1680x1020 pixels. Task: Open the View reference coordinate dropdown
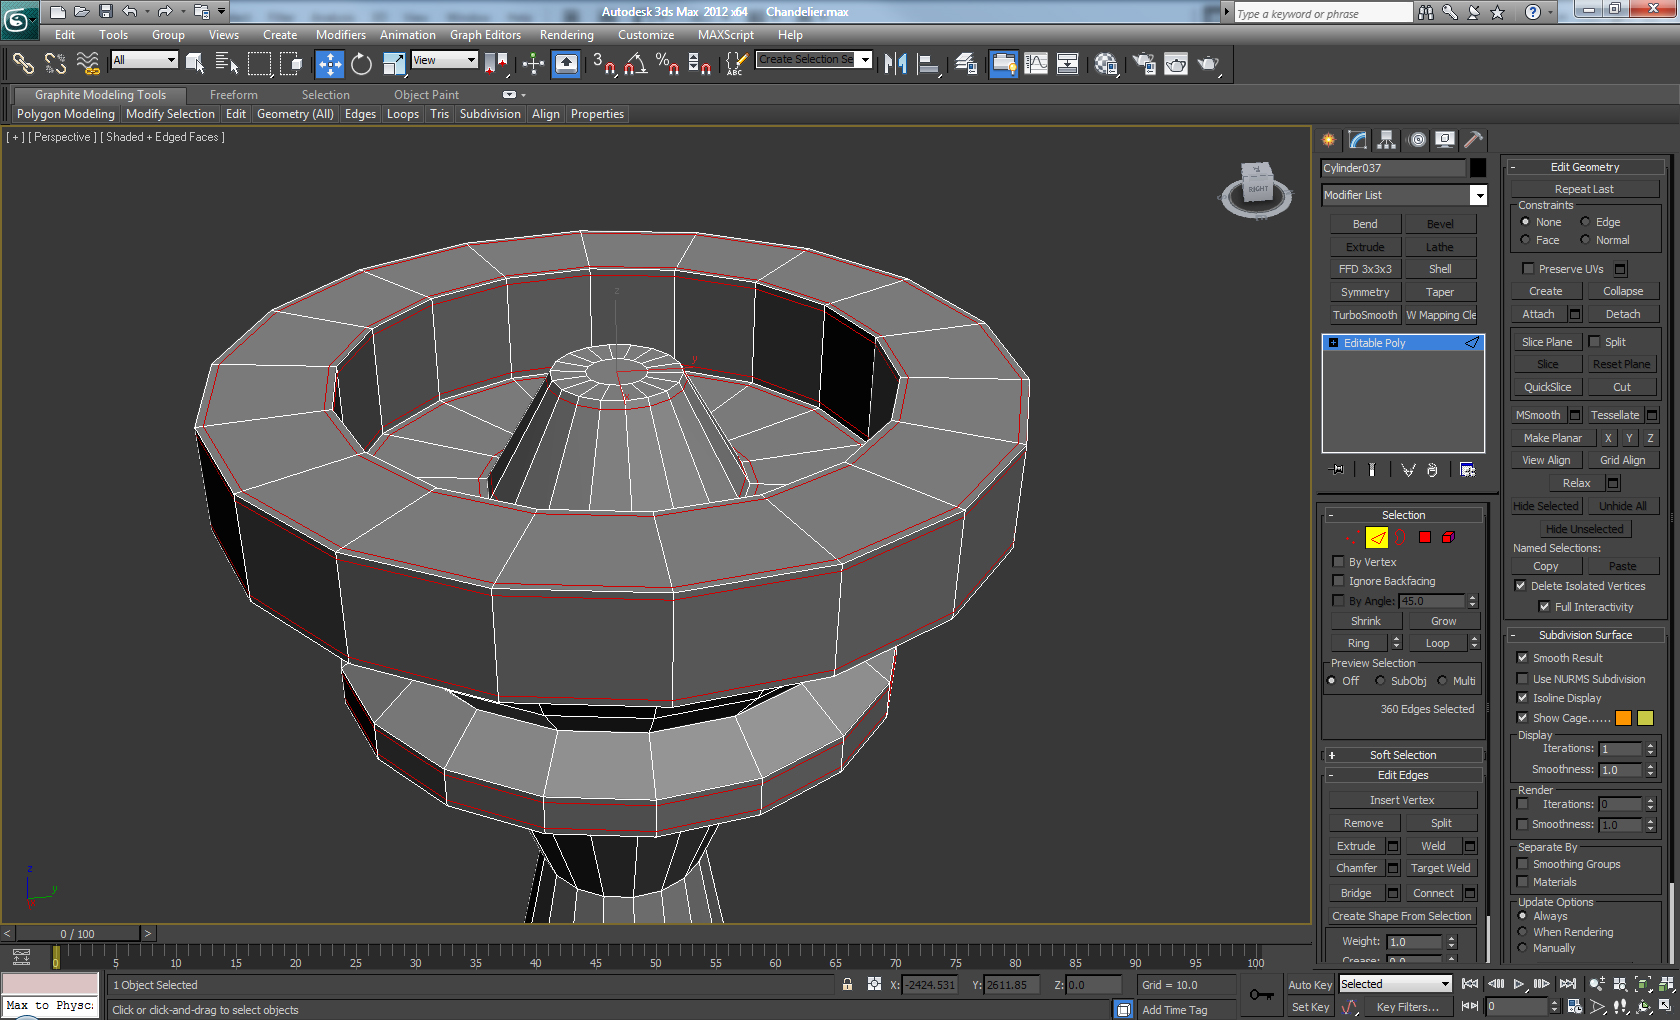click(444, 60)
